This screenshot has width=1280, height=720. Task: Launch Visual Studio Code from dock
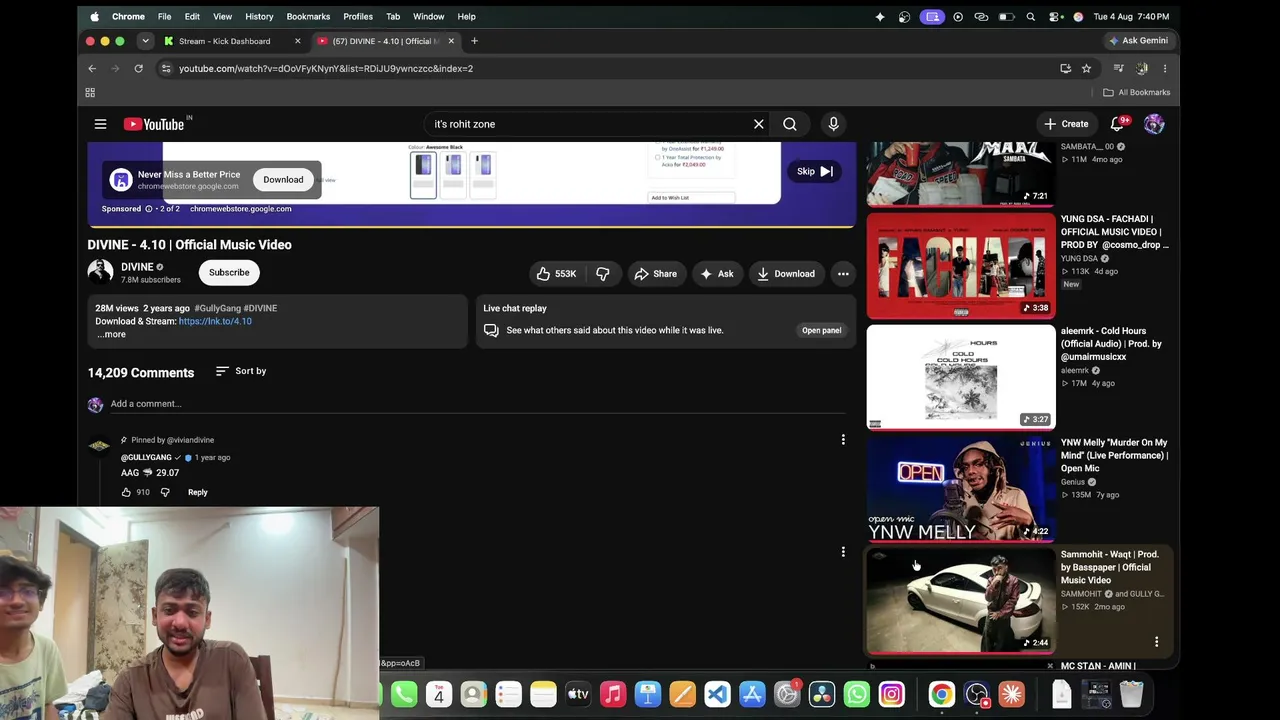coord(717,694)
